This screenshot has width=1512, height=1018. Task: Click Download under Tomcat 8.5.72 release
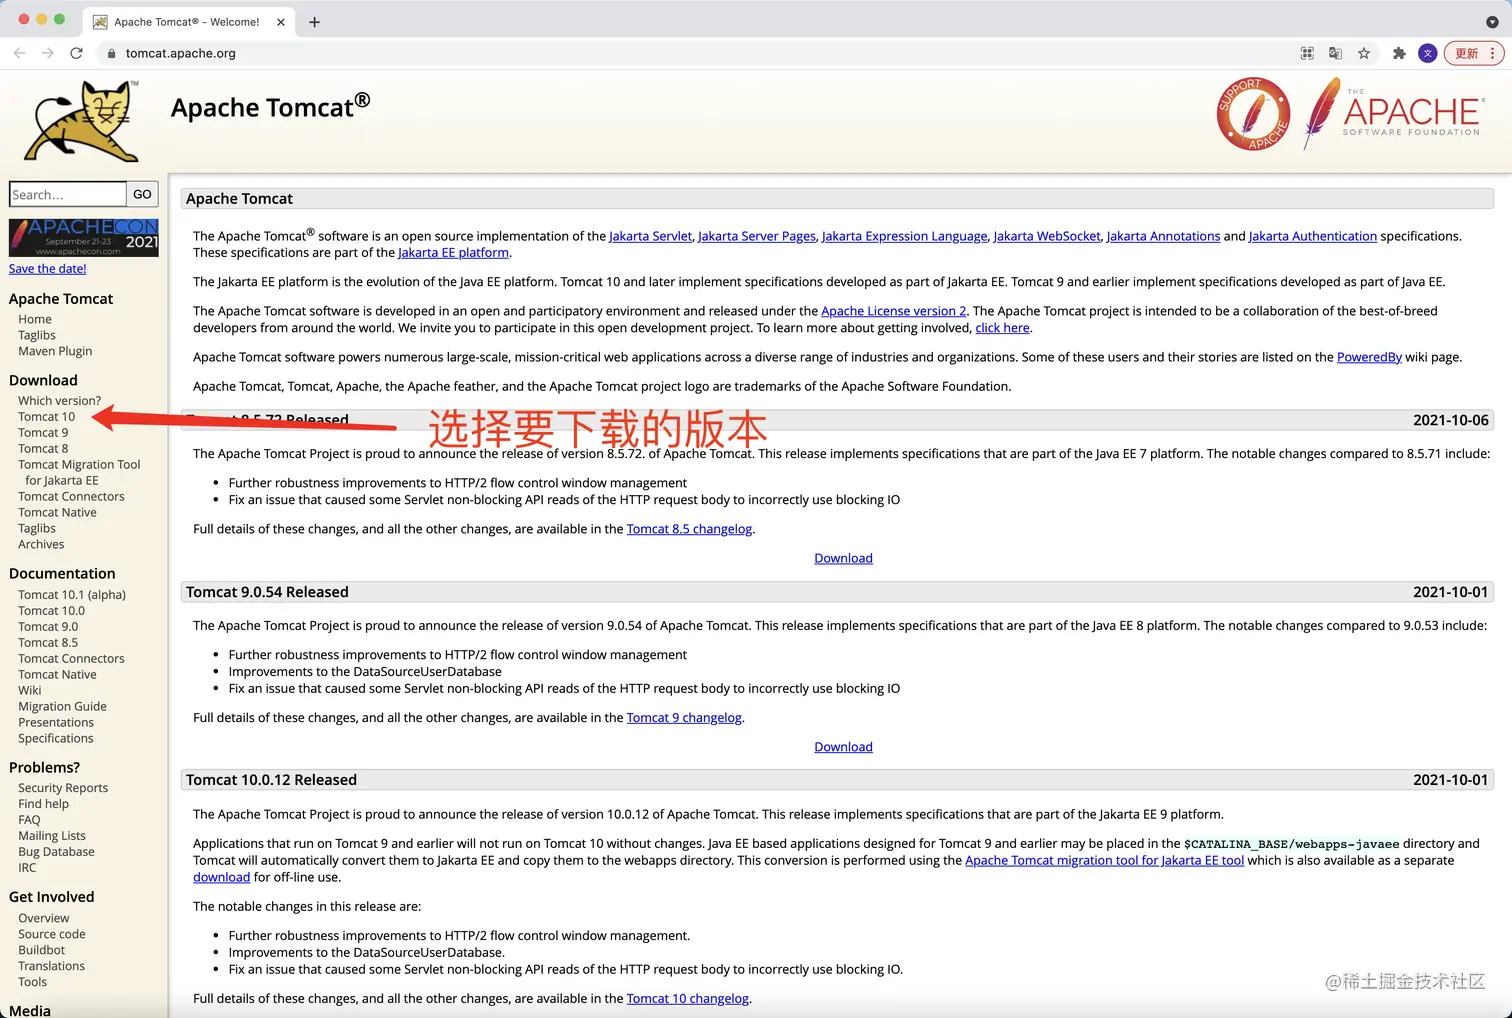[x=843, y=558]
